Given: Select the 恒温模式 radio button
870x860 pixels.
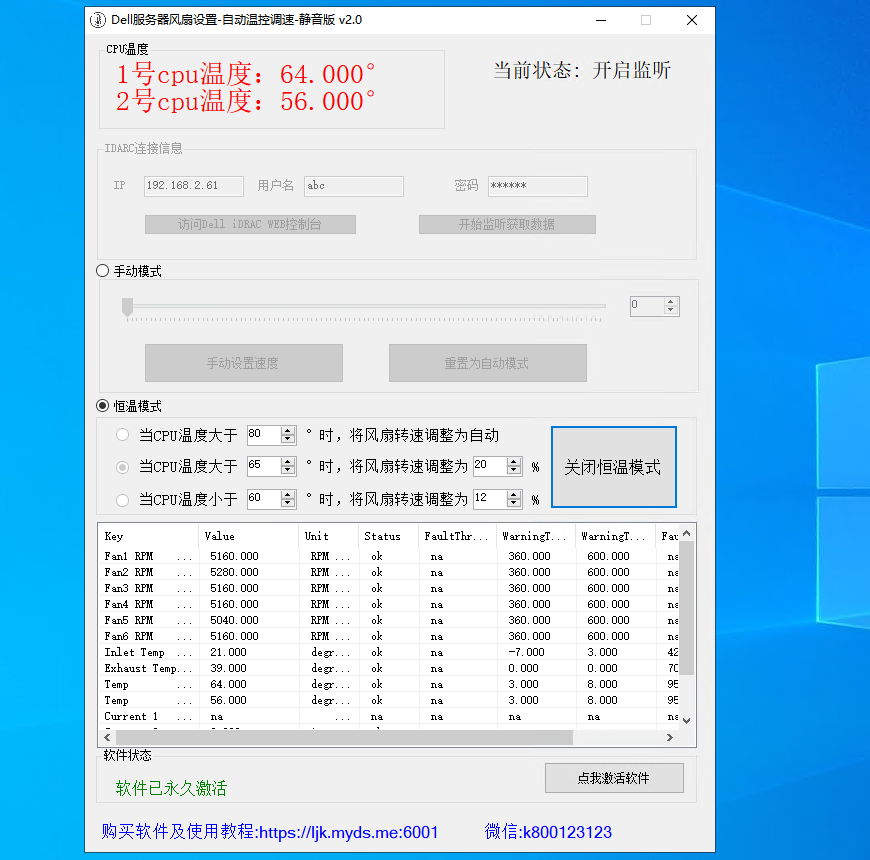Looking at the screenshot, I should coord(103,406).
